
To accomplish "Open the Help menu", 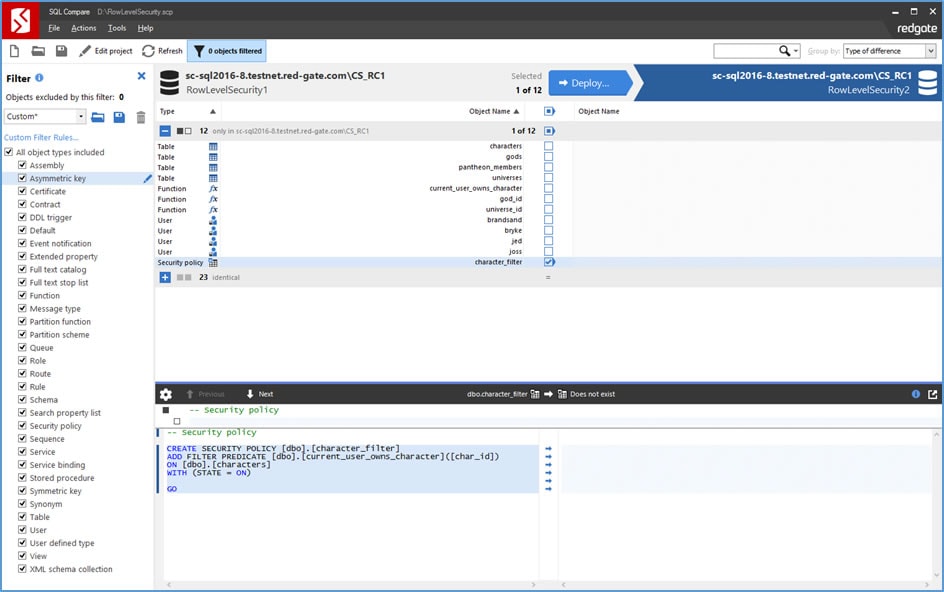I will pyautogui.click(x=145, y=28).
